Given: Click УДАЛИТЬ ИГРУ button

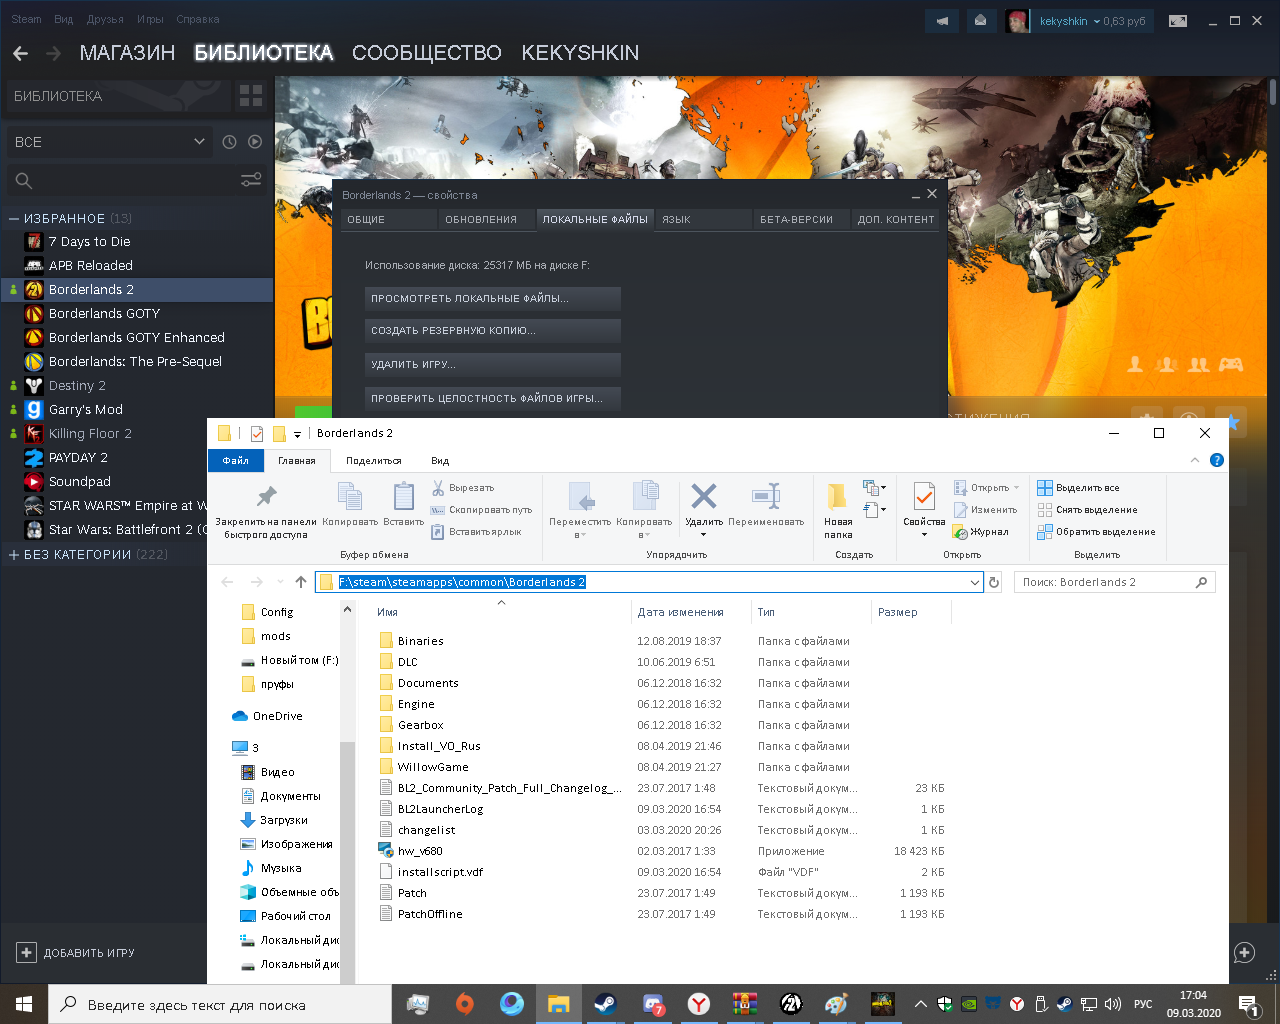Looking at the screenshot, I should coord(493,364).
